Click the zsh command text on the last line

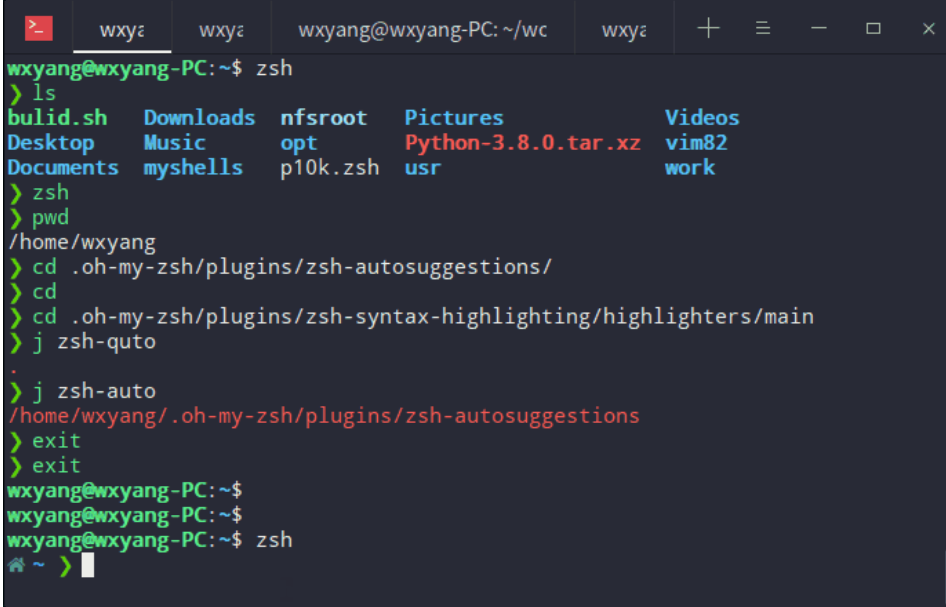click(274, 540)
